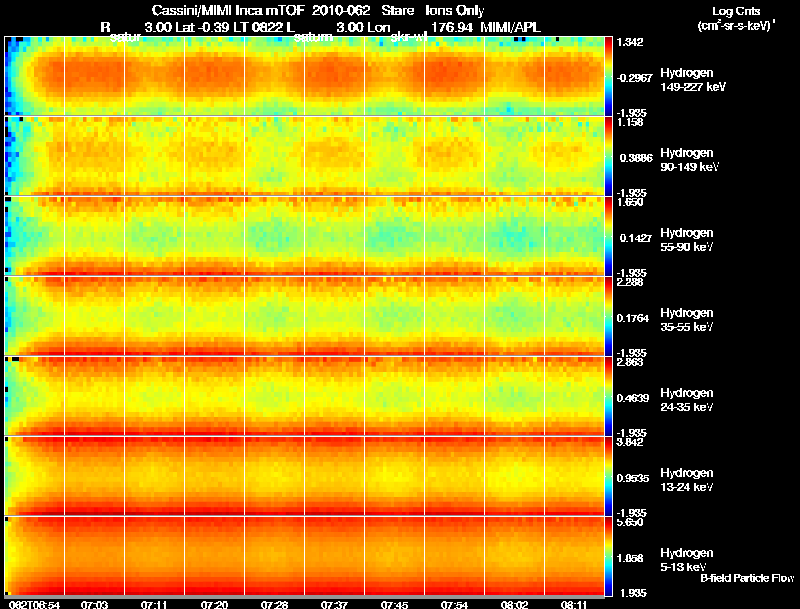Select the Hydrogen 55-90 keV label

687,240
